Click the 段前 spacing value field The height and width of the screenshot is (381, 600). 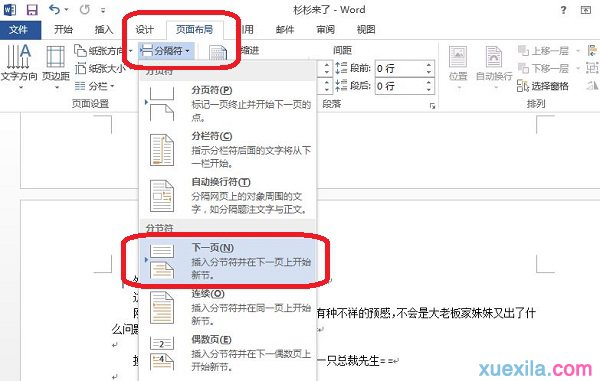click(399, 68)
